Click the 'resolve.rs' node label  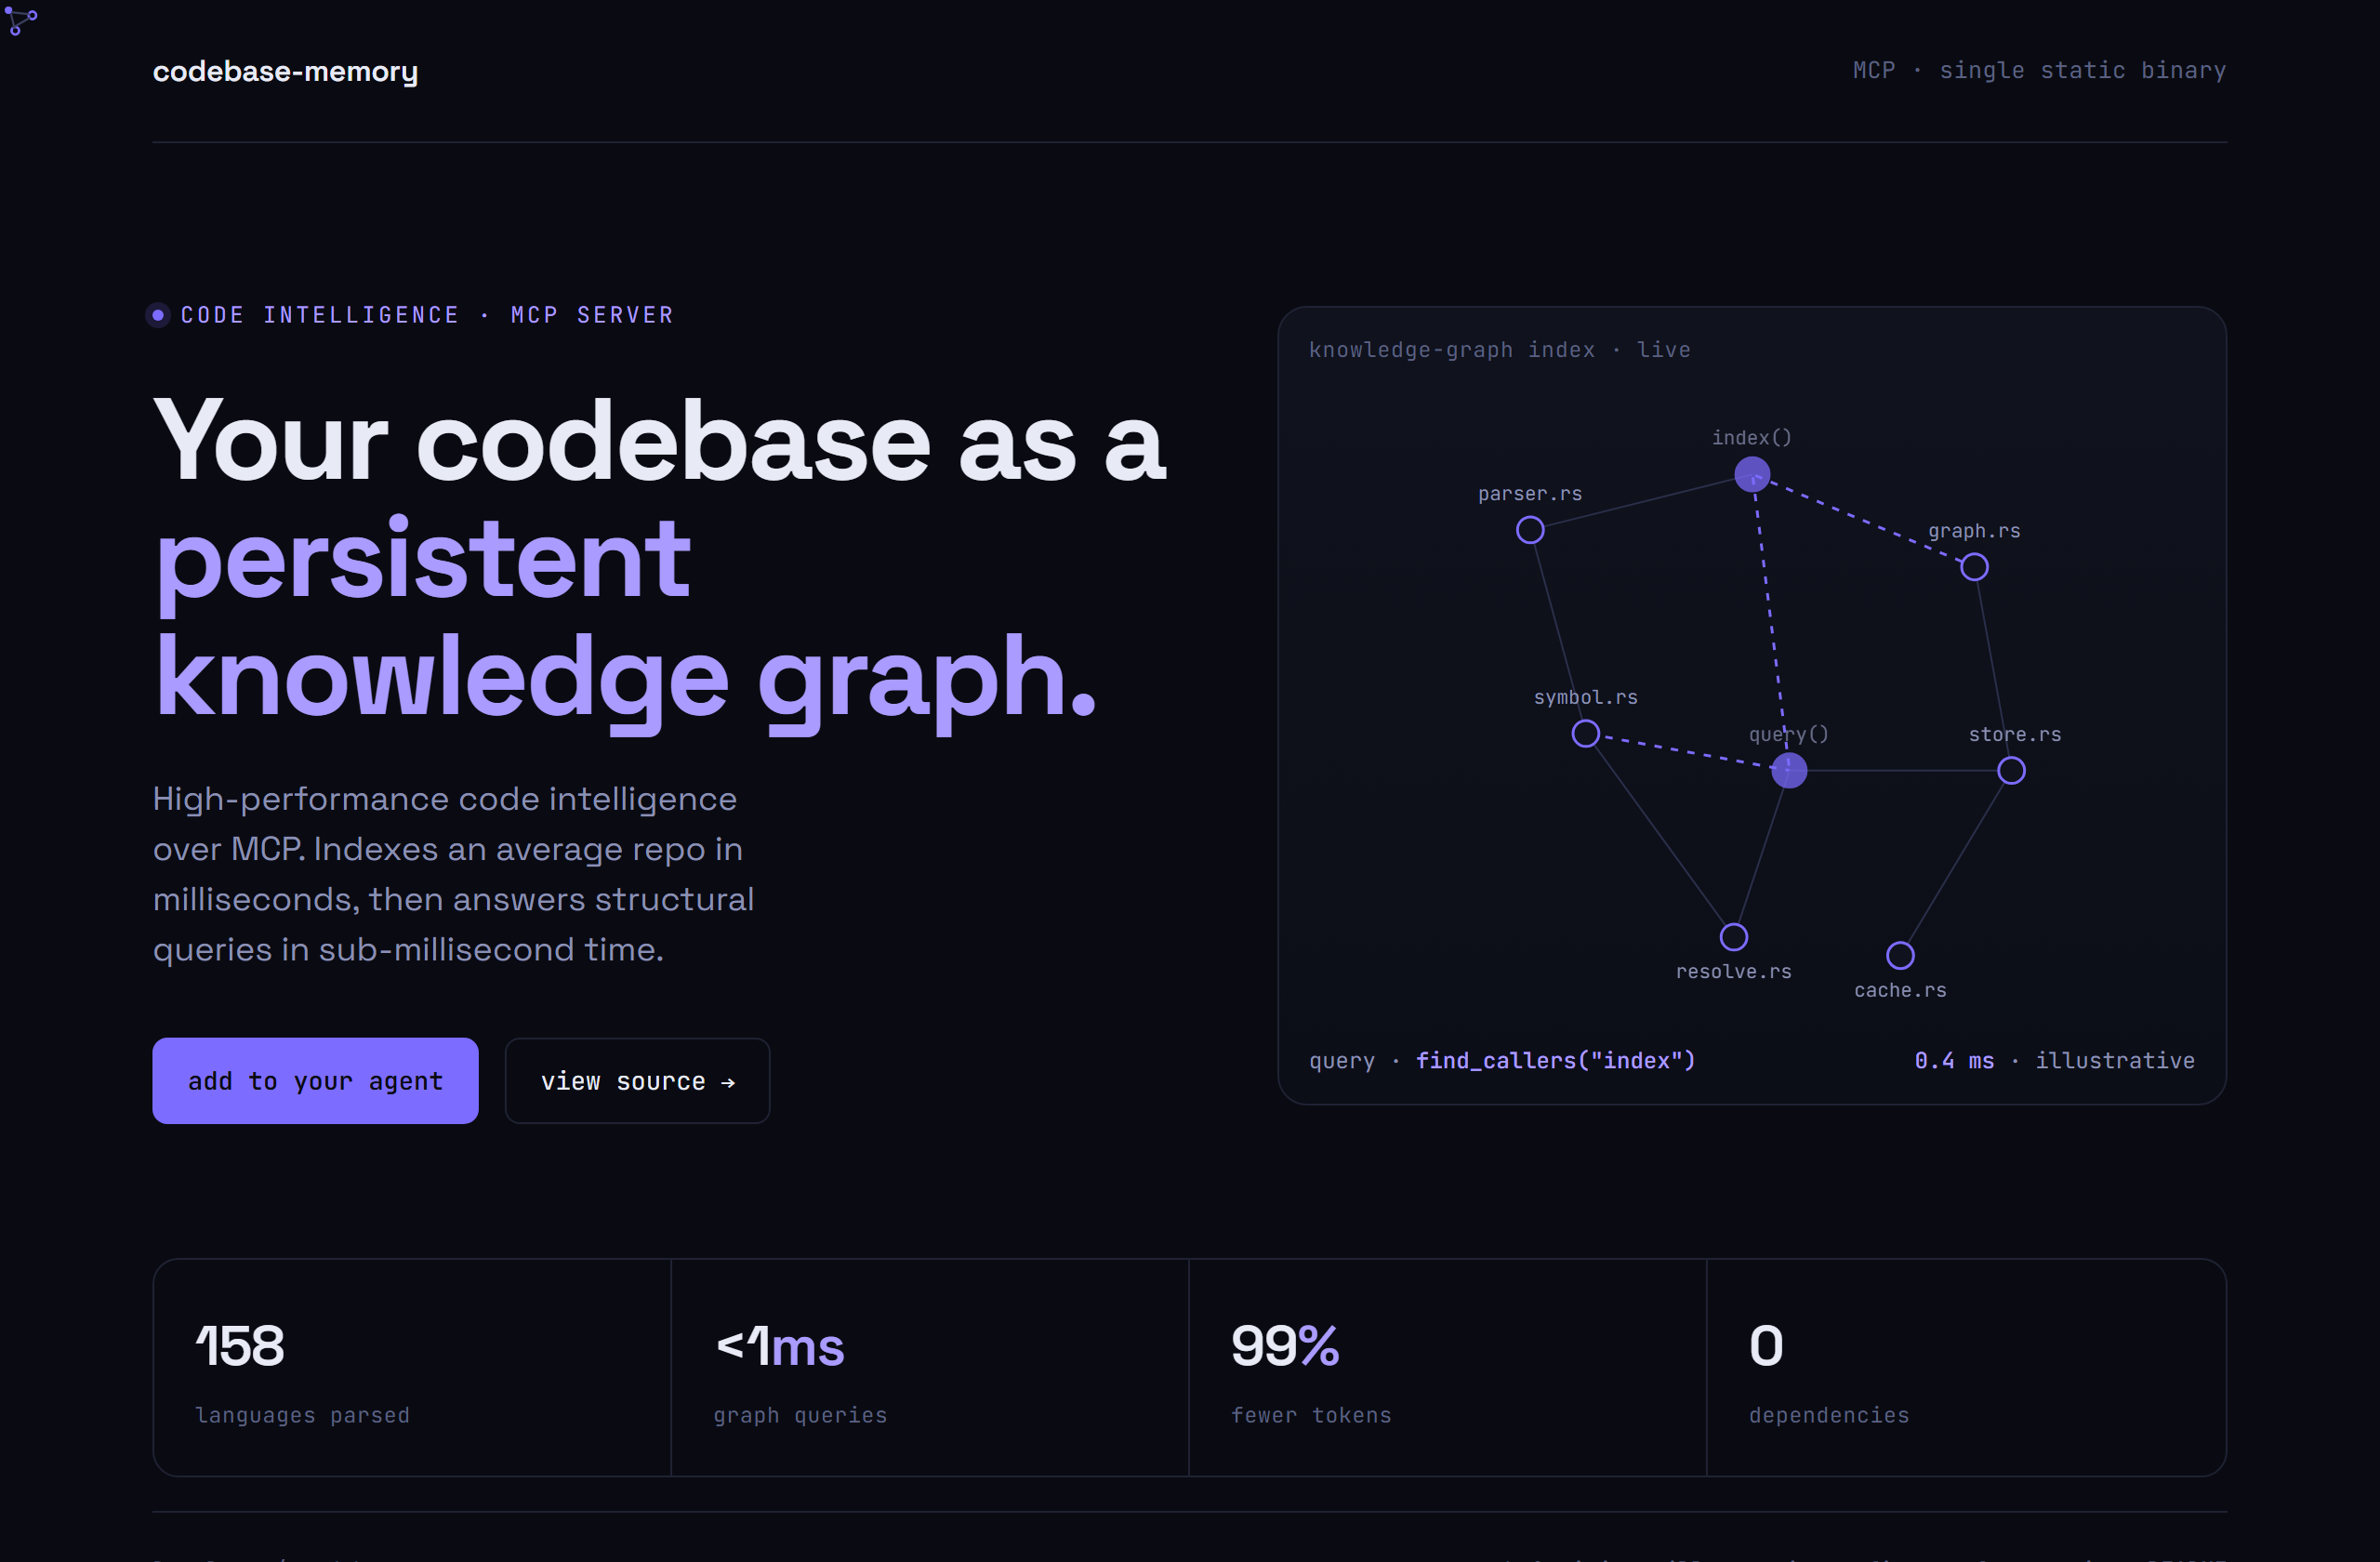coord(1733,971)
